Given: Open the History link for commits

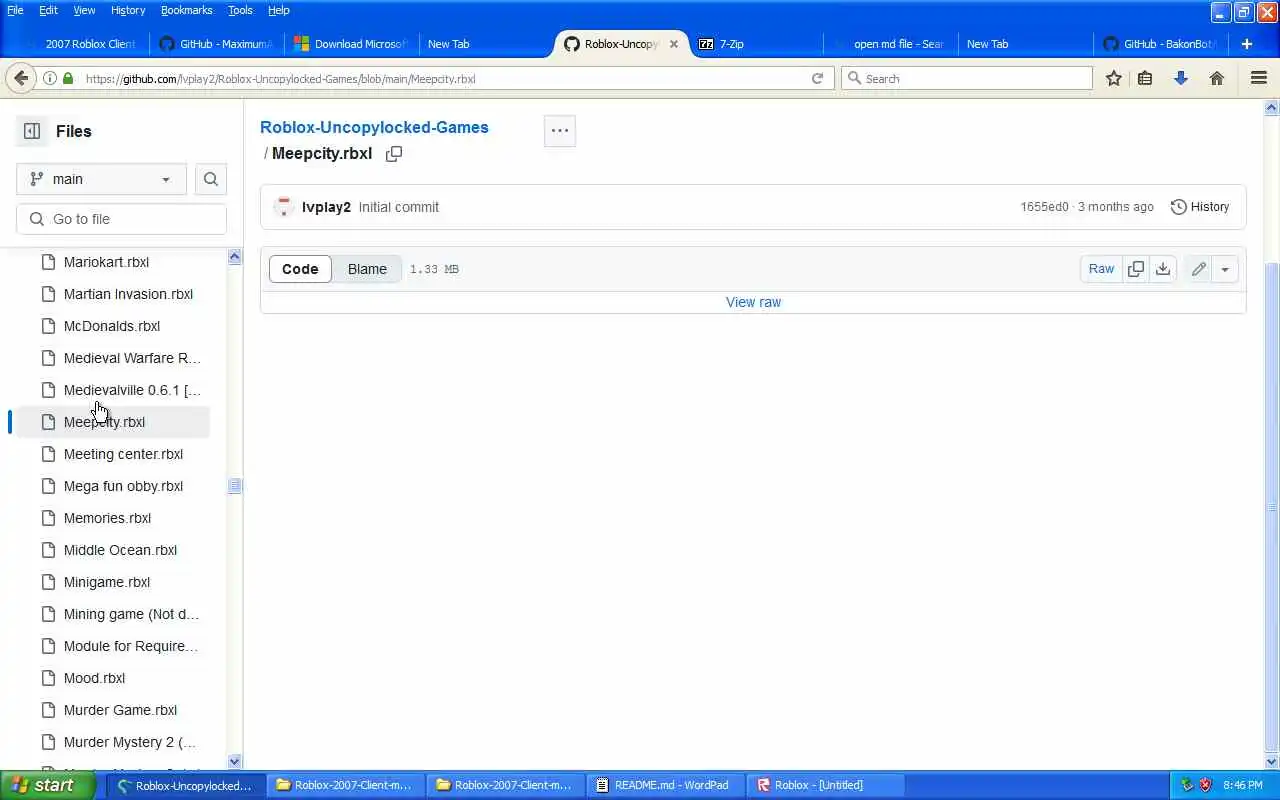Looking at the screenshot, I should pos(1200,207).
